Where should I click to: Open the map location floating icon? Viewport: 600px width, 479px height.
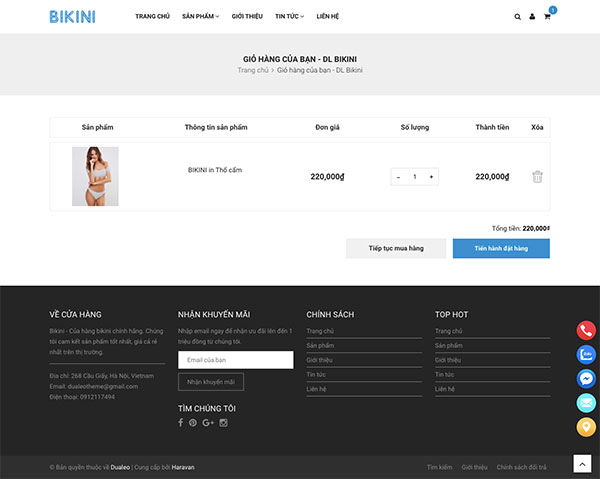click(x=586, y=427)
